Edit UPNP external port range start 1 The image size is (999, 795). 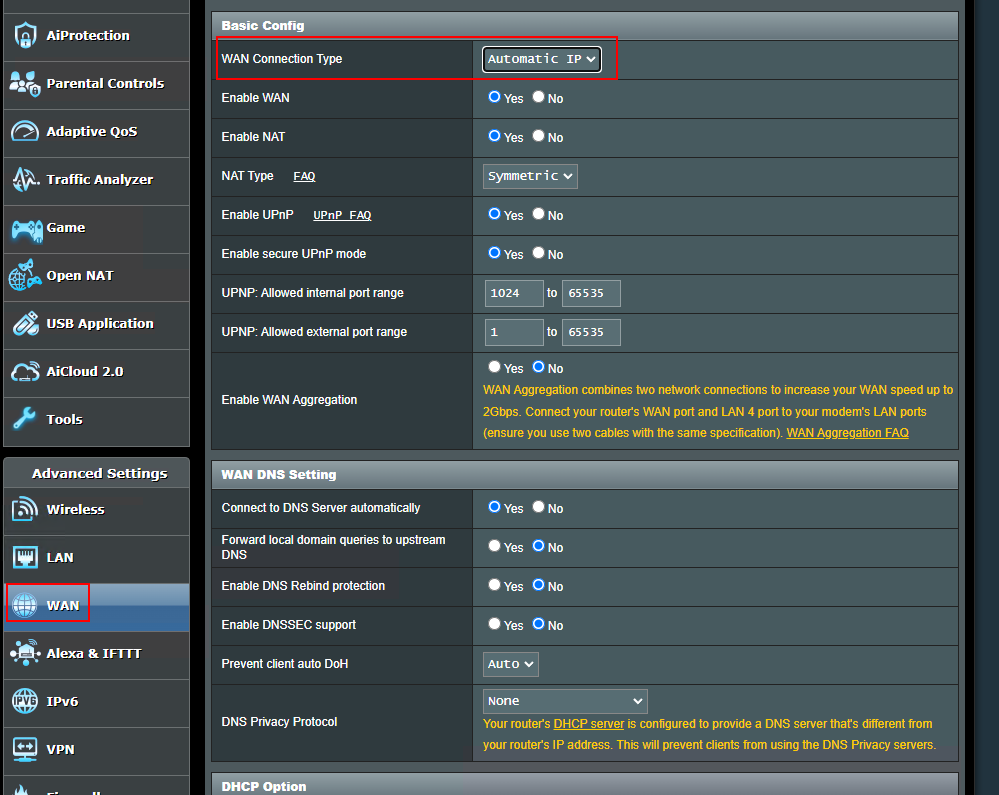point(514,333)
